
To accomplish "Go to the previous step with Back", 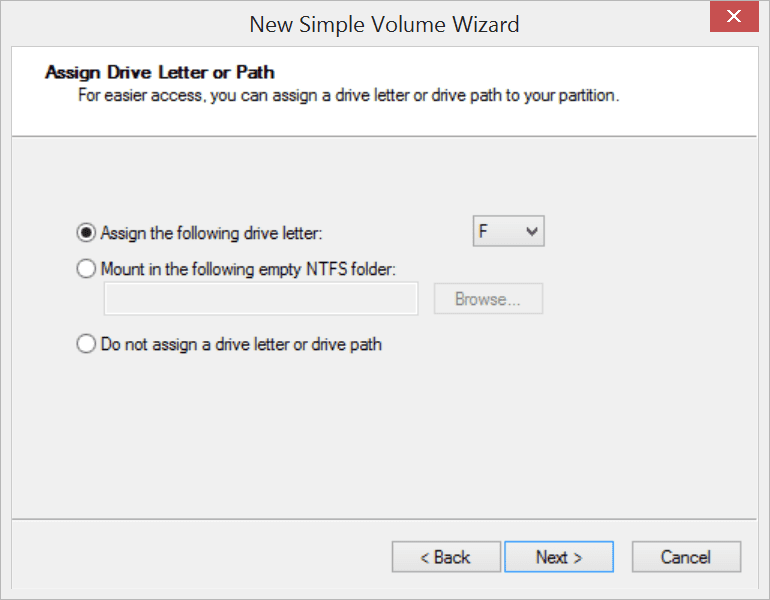I will (x=446, y=557).
